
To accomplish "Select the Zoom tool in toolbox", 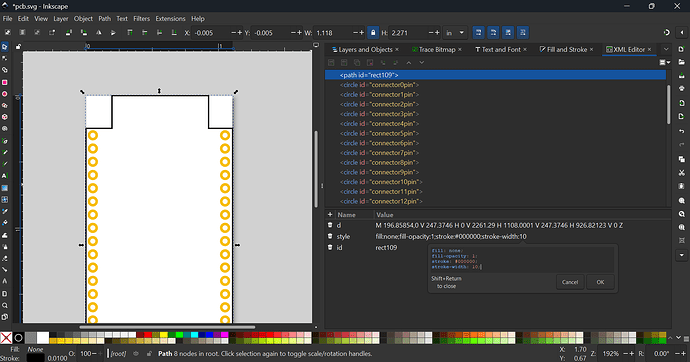I will (4, 305).
